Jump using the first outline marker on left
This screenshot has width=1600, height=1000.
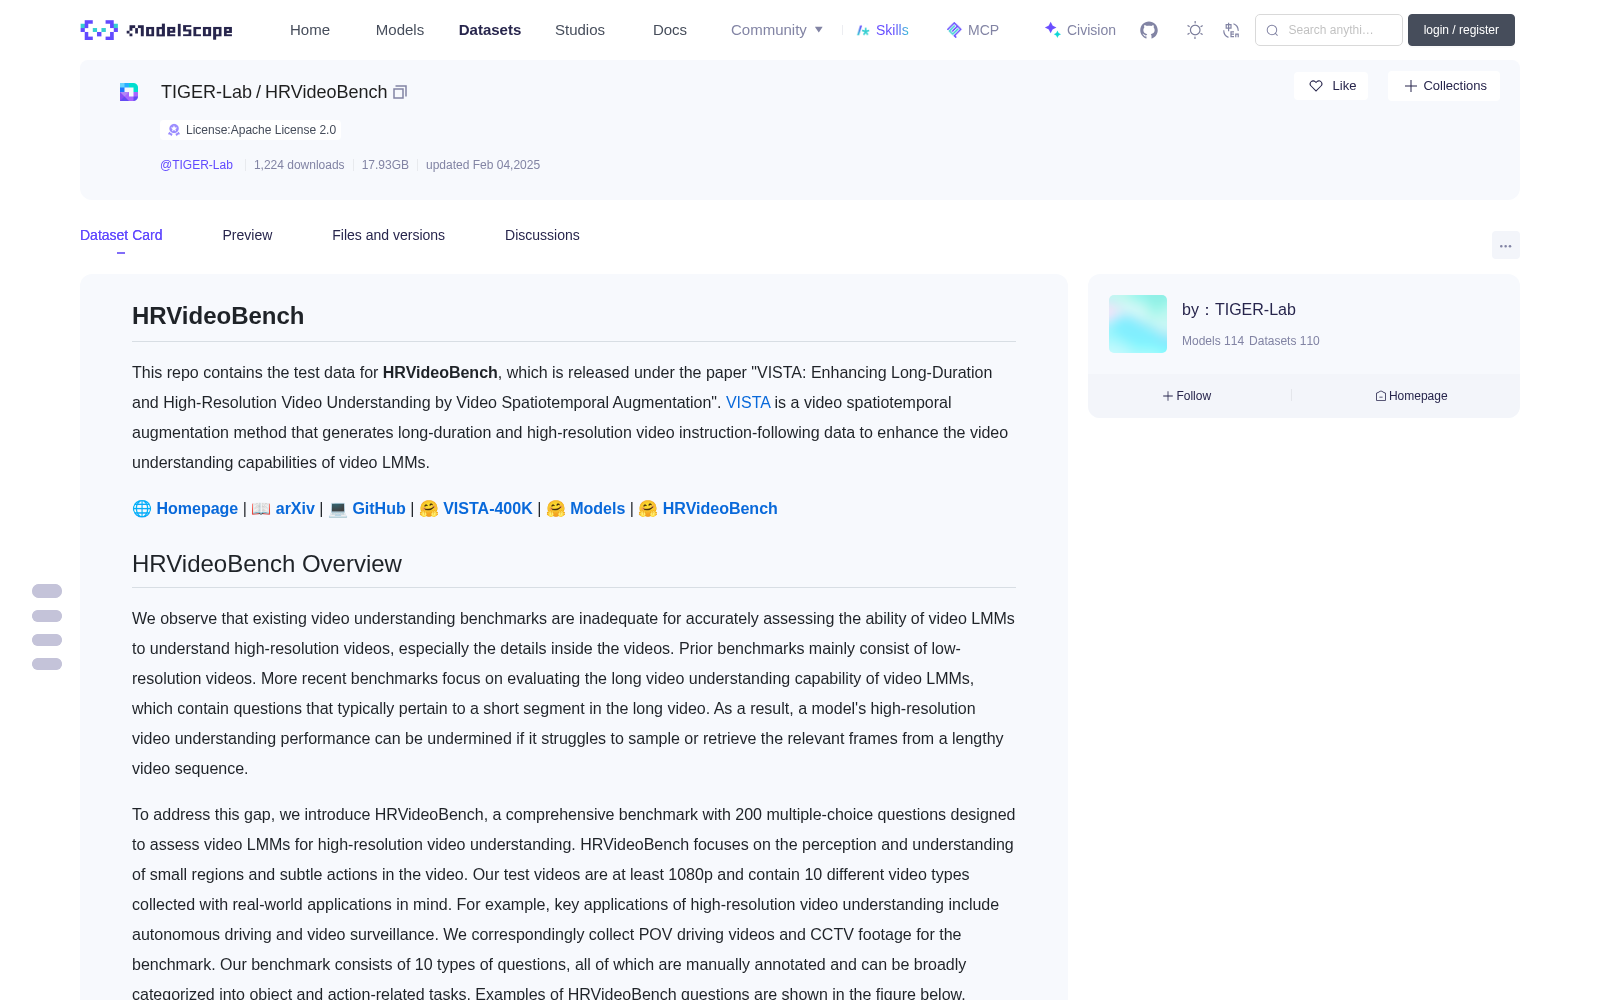coord(47,591)
